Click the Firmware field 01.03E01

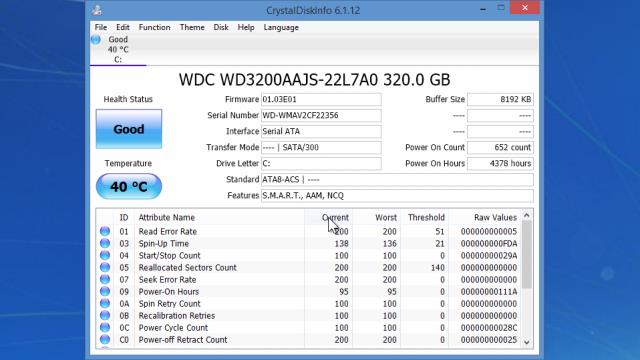(x=321, y=99)
